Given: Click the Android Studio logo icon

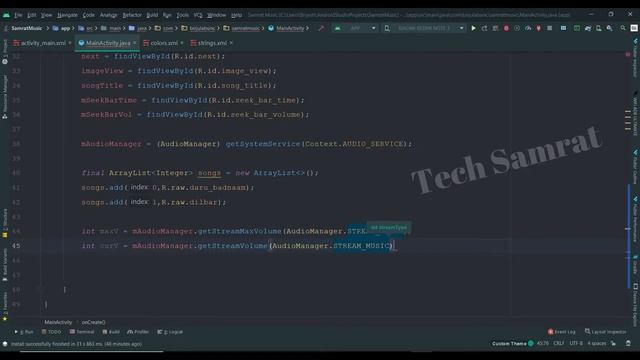Looking at the screenshot, I should (6, 15).
